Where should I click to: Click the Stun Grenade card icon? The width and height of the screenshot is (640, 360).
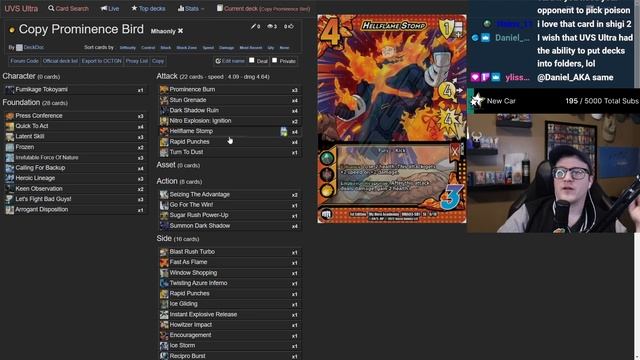tap(164, 100)
